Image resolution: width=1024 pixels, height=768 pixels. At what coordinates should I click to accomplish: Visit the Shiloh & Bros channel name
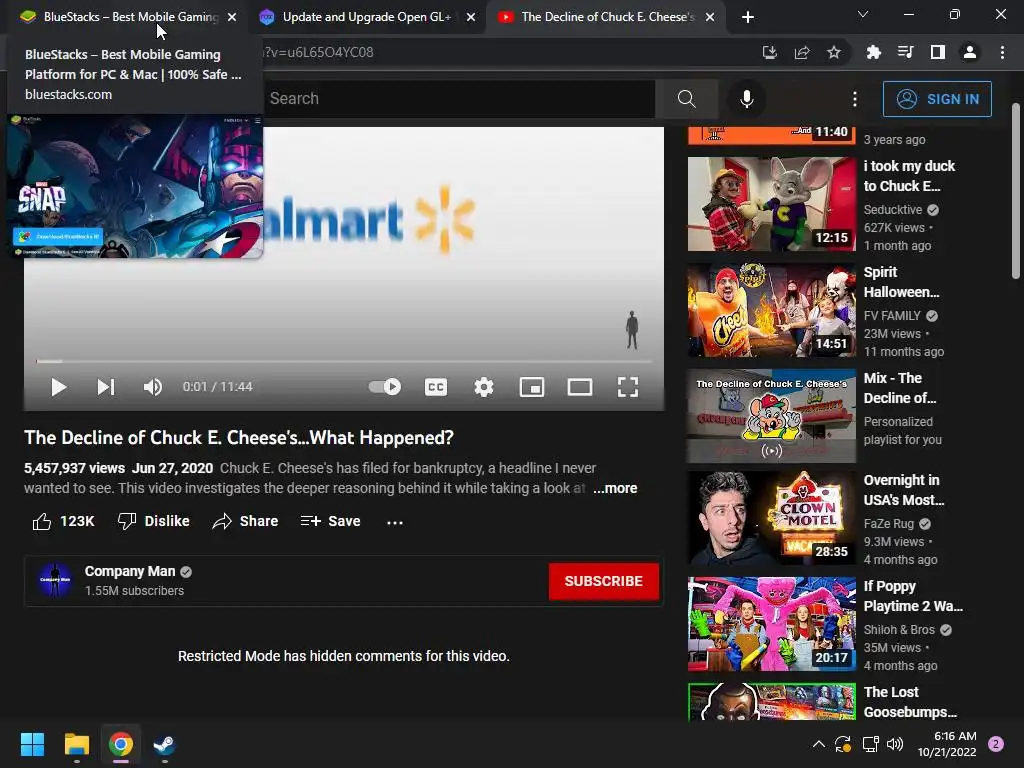pos(899,630)
